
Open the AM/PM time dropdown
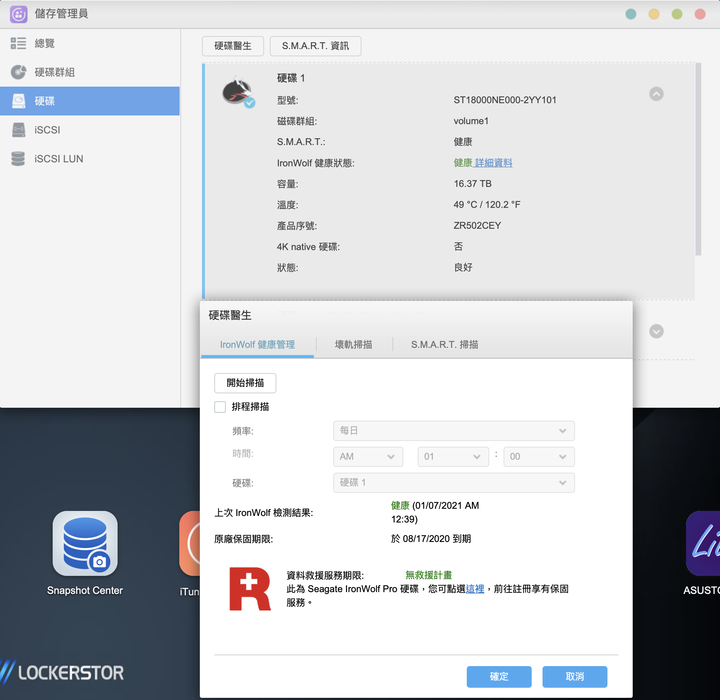[368, 457]
